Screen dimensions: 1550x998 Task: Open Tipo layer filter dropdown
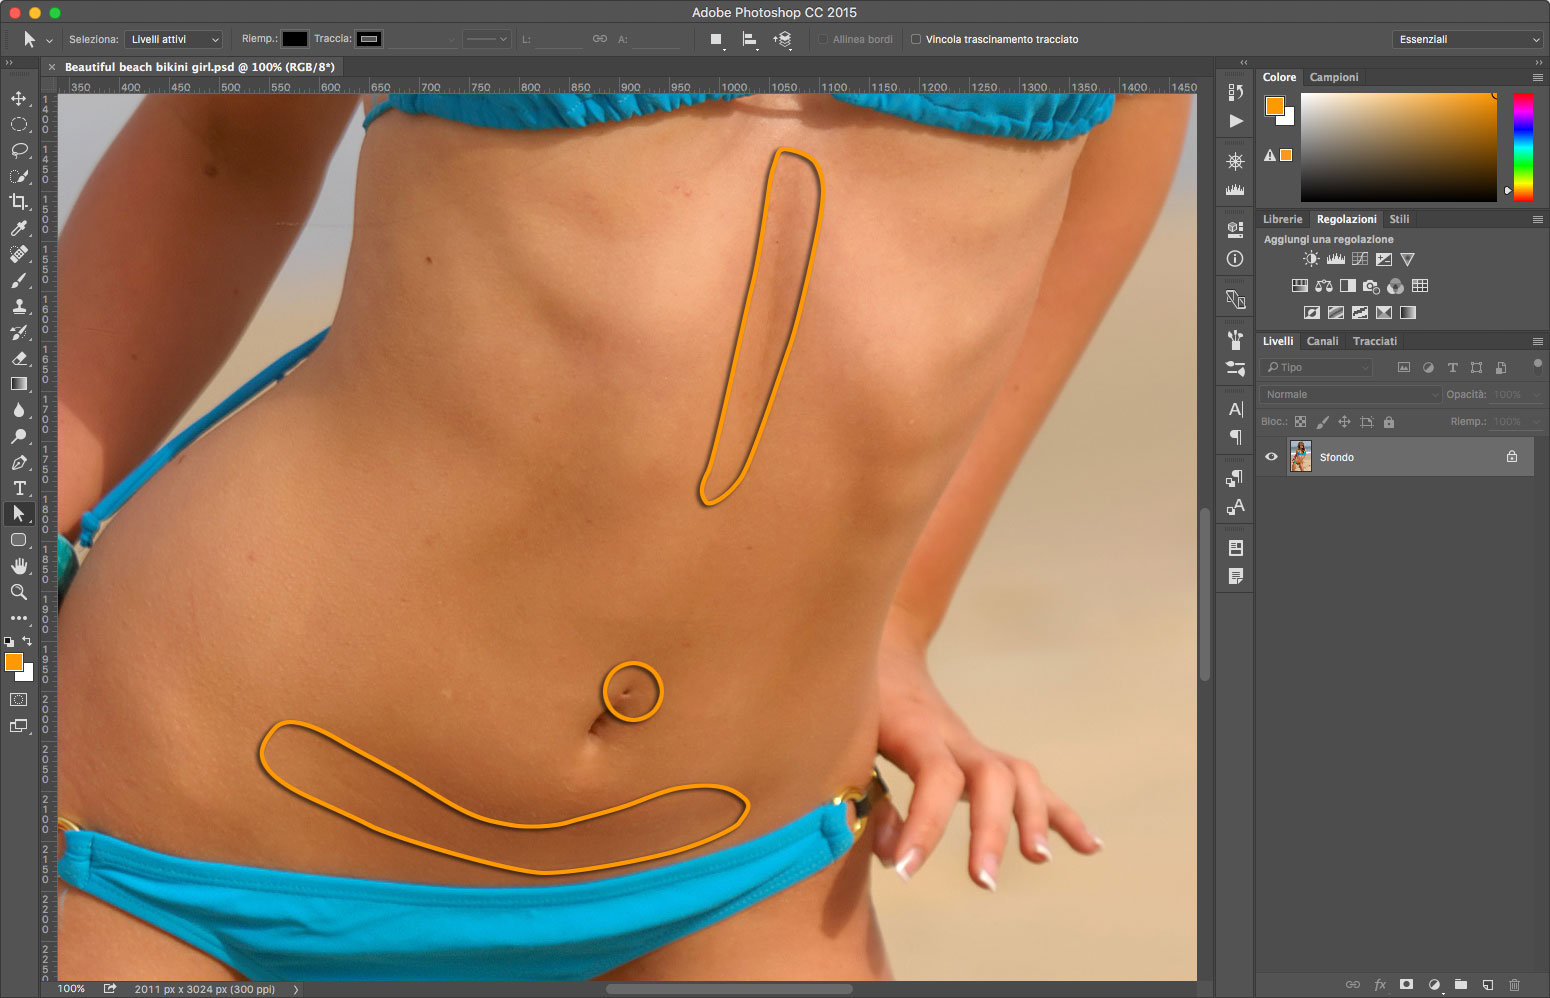(1316, 367)
